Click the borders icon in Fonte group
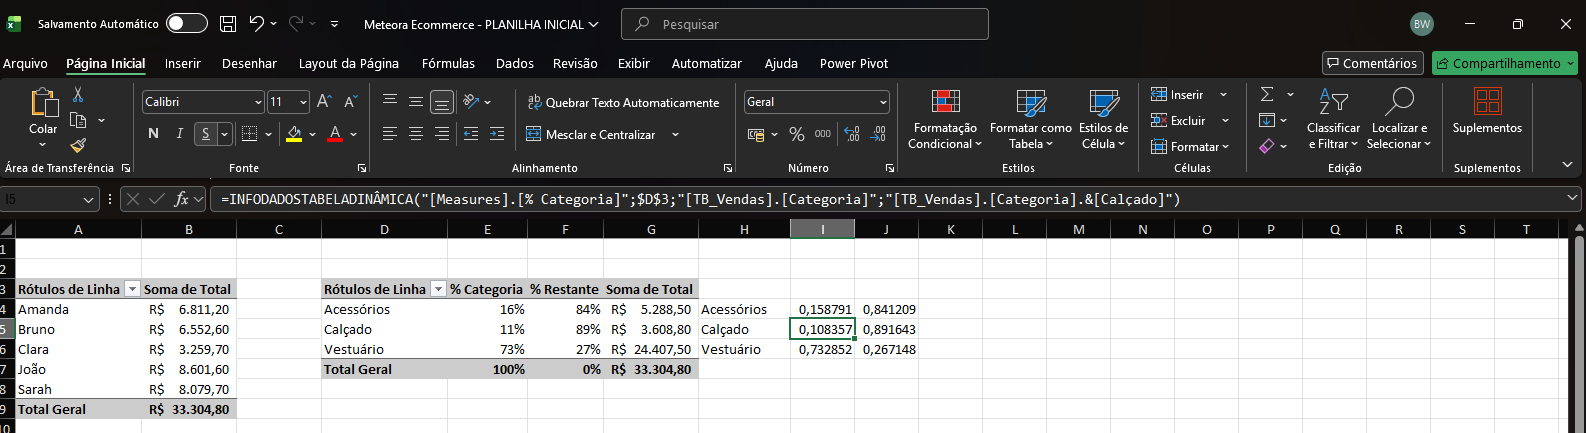This screenshot has width=1586, height=433. click(x=250, y=134)
